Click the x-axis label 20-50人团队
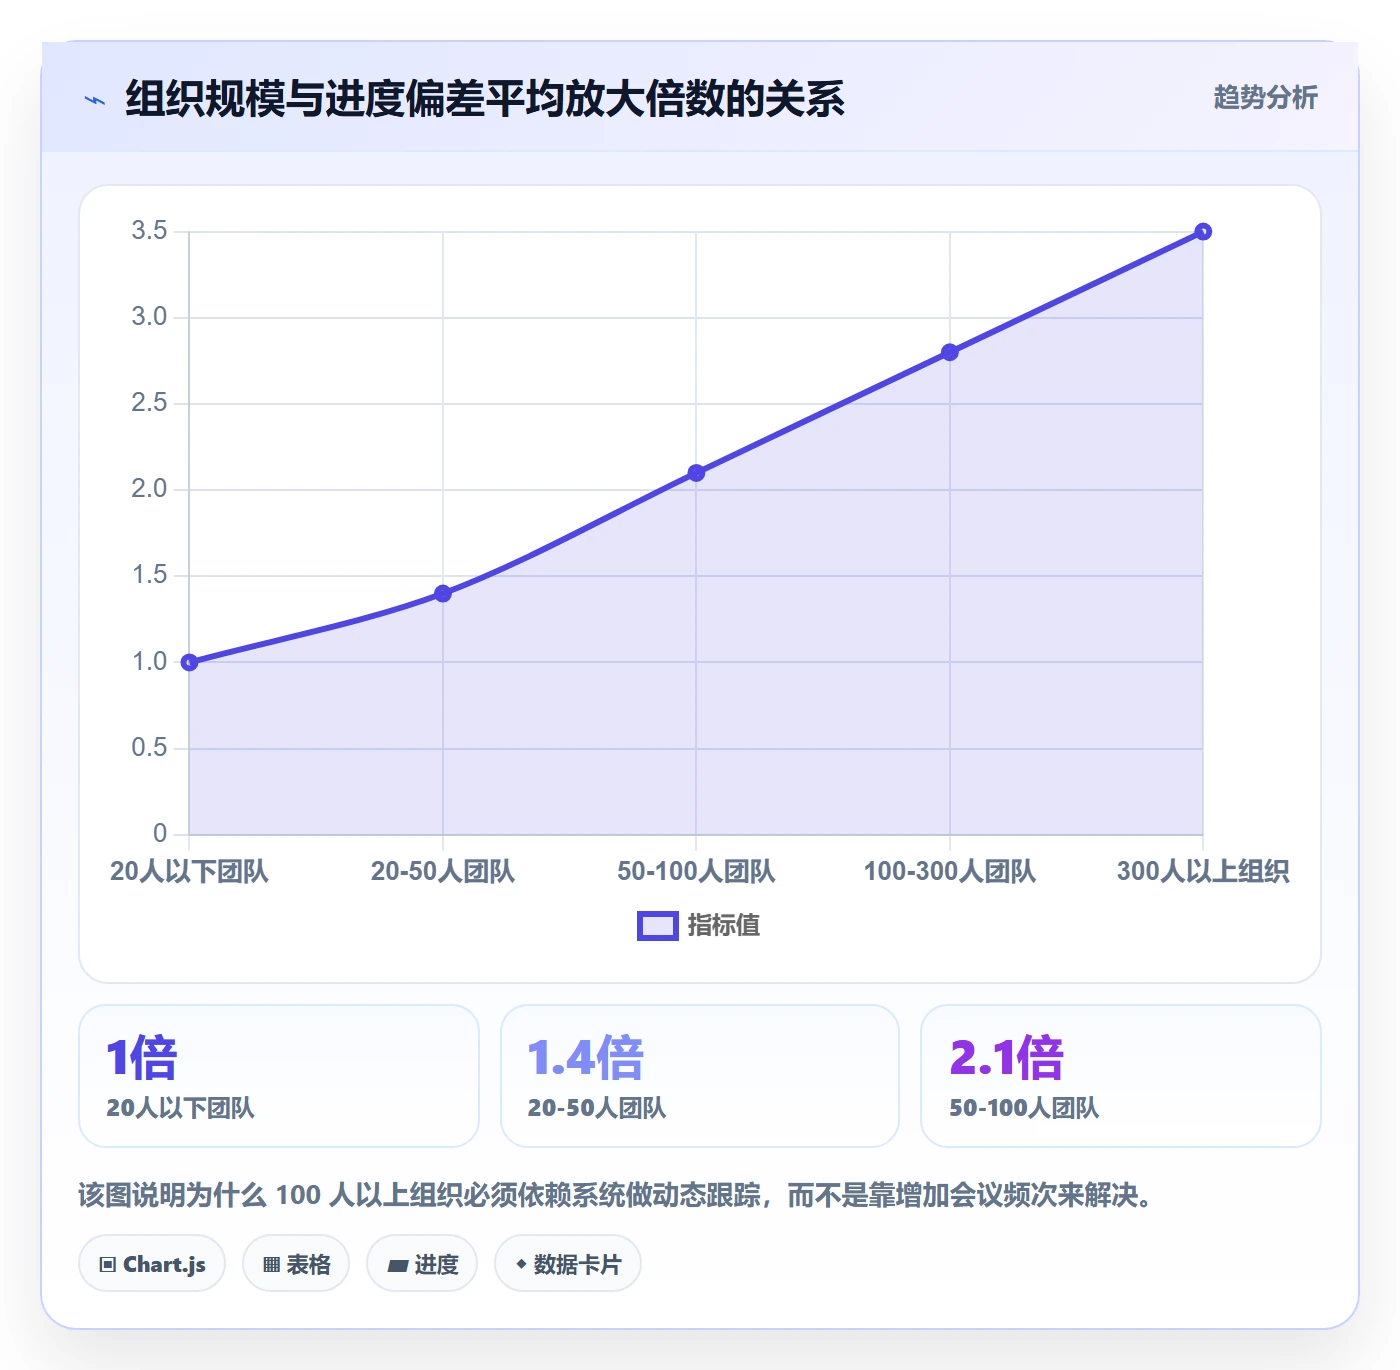 point(443,872)
